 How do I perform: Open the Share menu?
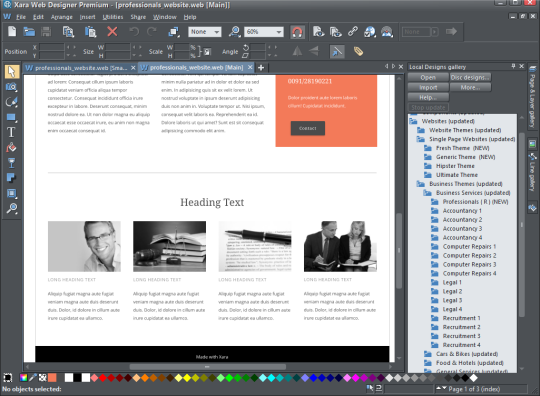point(138,17)
